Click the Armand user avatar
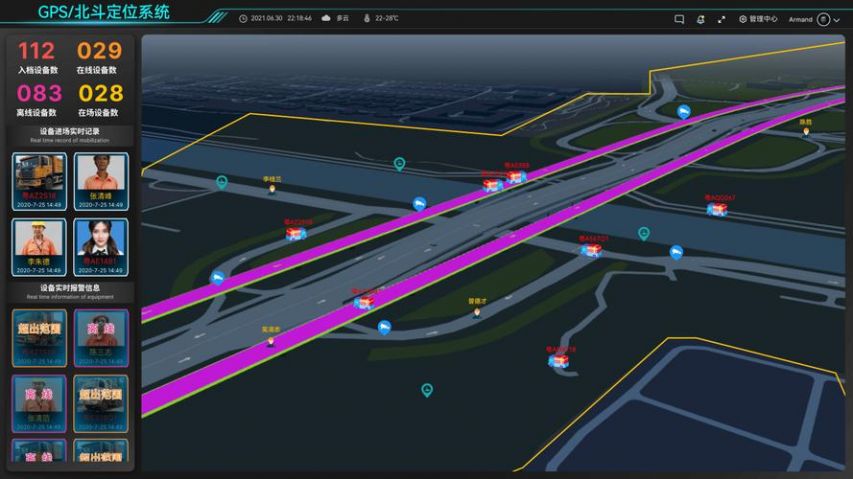This screenshot has width=853, height=479. [824, 20]
